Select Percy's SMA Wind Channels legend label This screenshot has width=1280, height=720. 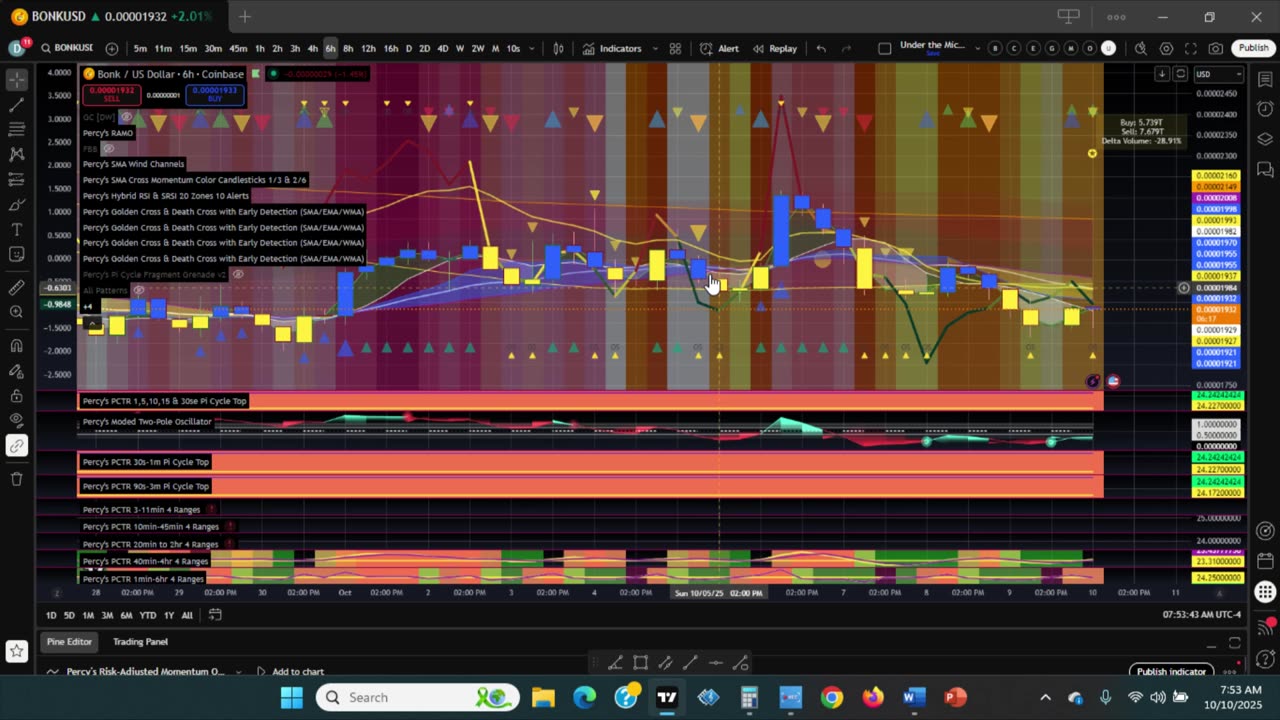pos(133,164)
